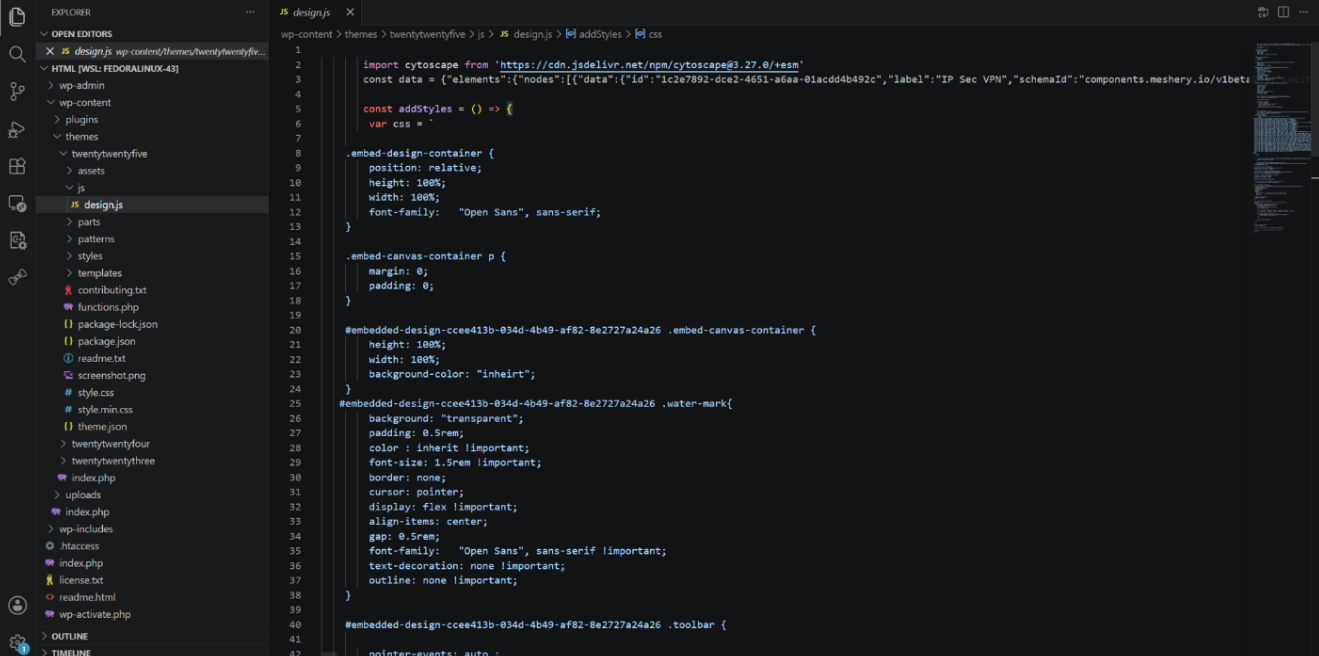Click the twentytwentyfive breadcrumb item

click(x=428, y=34)
